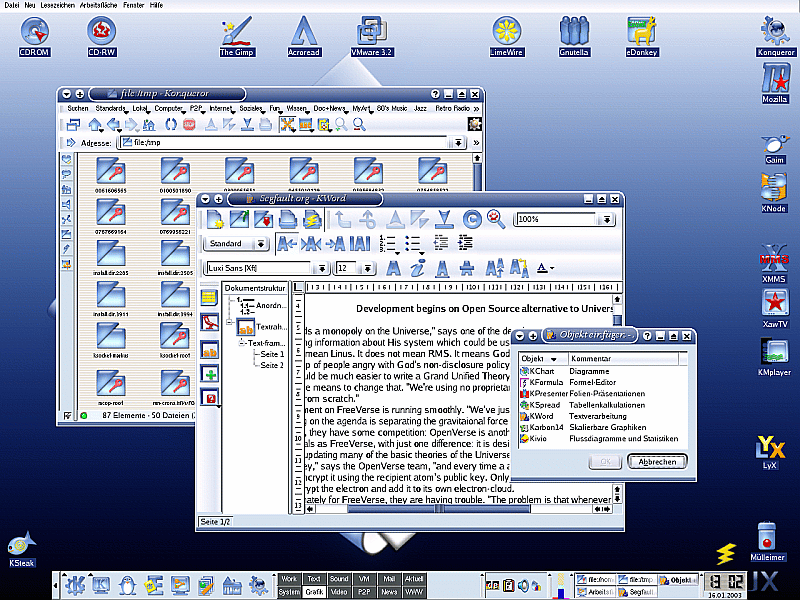
Task: Click the green plus icon in KWord sidebar
Action: pos(210,374)
